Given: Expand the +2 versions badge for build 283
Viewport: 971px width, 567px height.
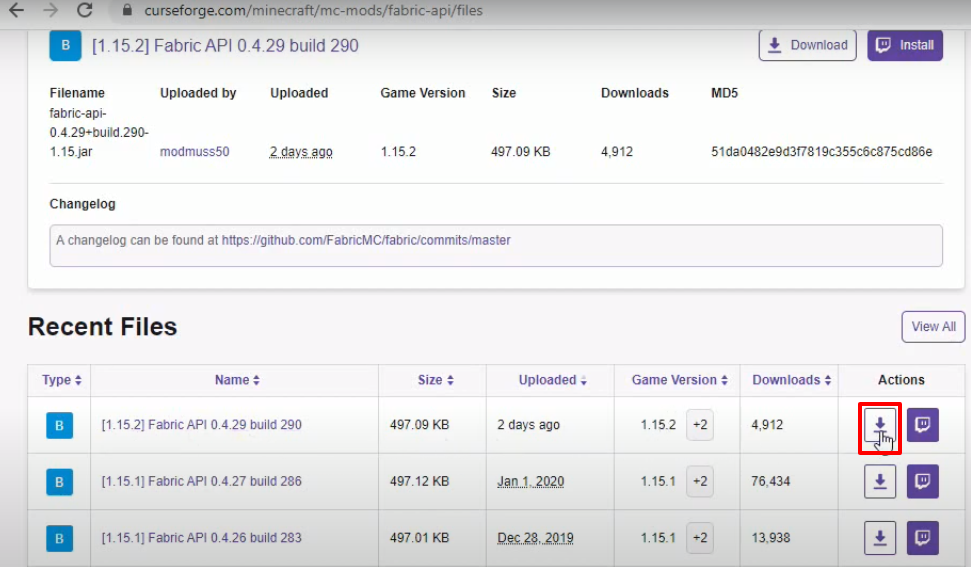Looking at the screenshot, I should coord(700,537).
